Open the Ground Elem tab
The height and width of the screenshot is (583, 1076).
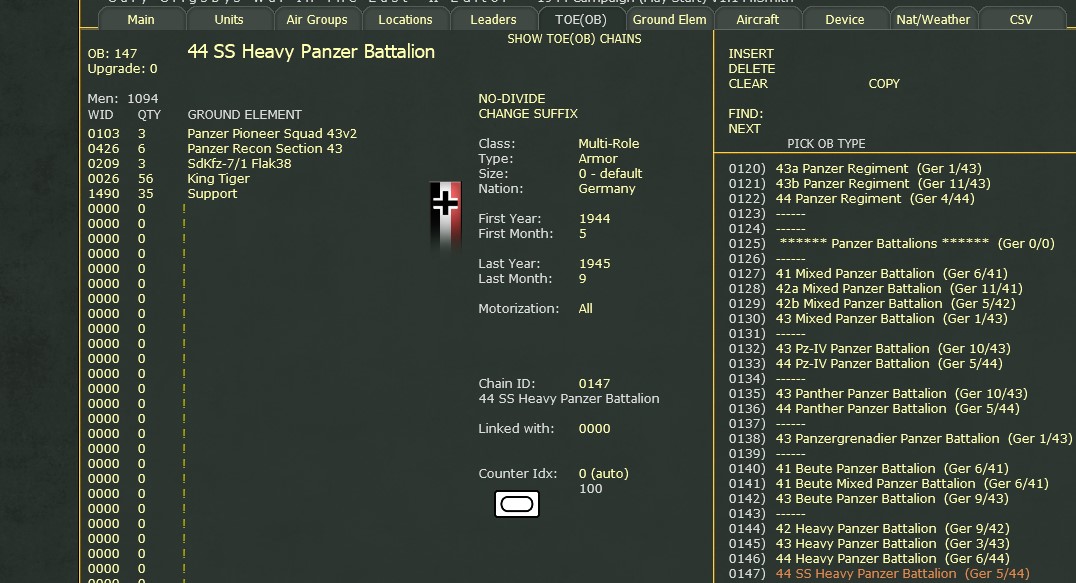(669, 20)
